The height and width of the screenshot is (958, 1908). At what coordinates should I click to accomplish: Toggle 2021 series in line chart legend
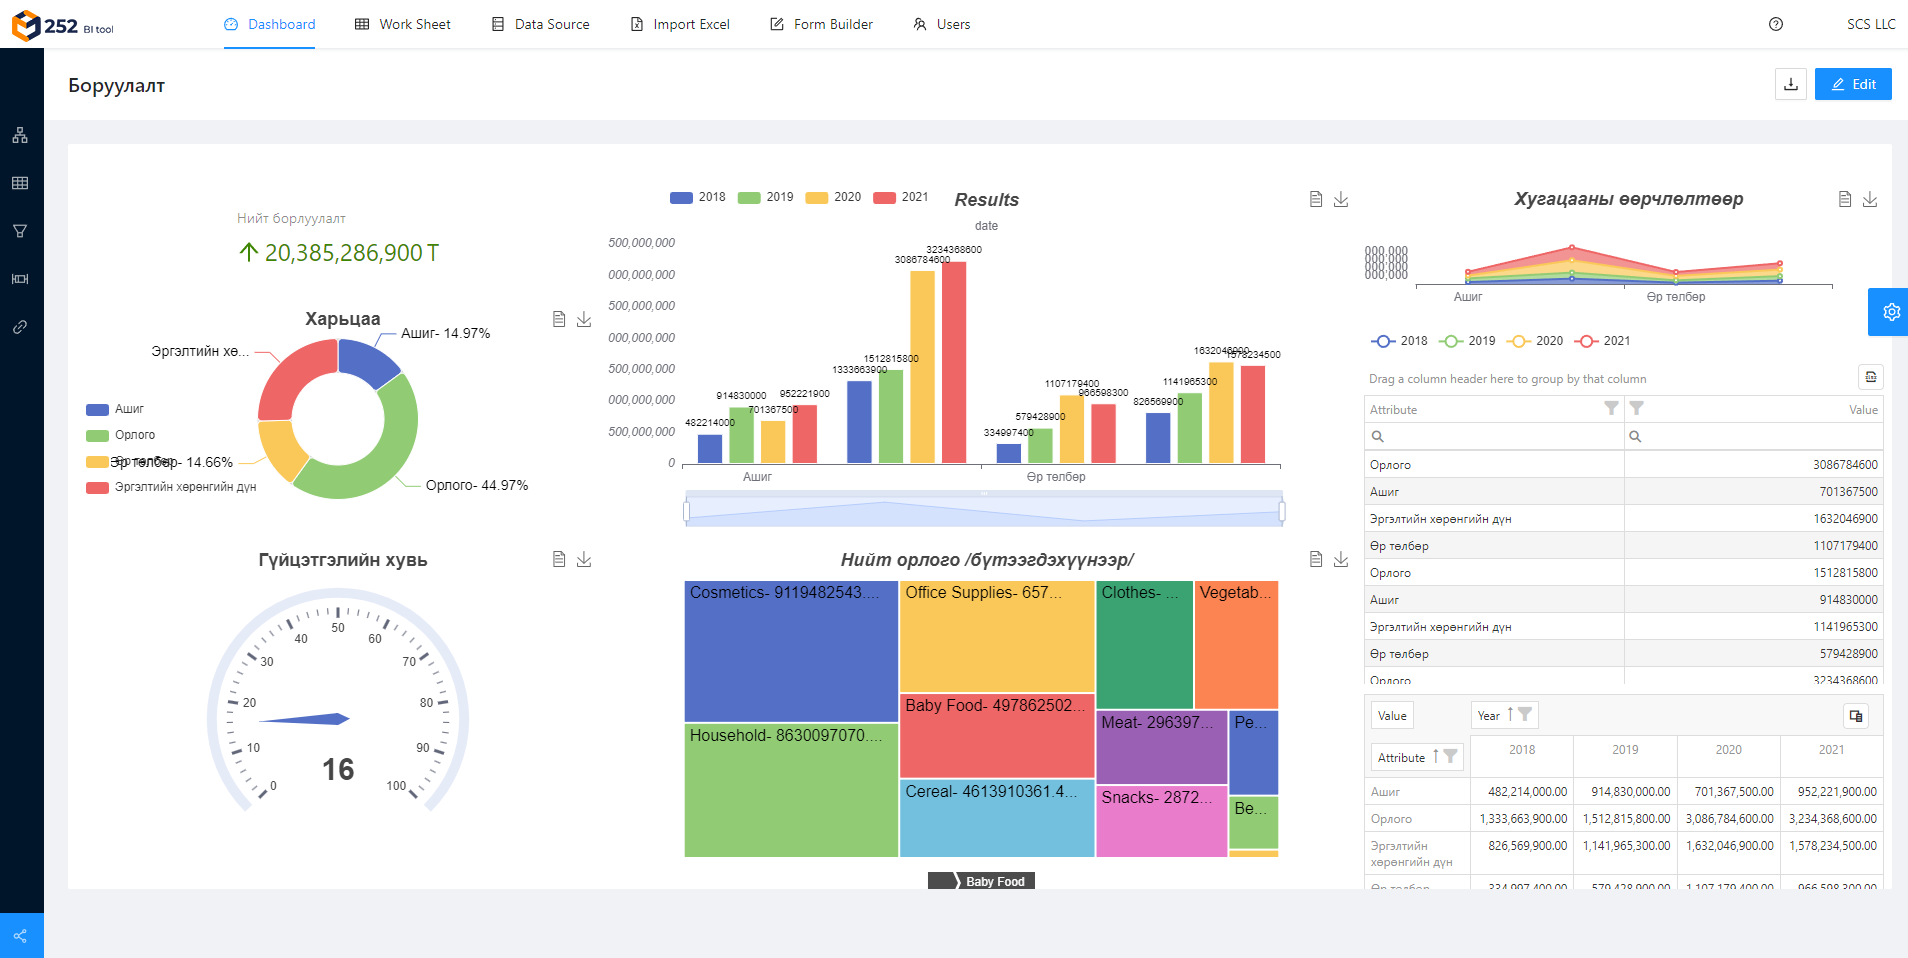pyautogui.click(x=1603, y=341)
